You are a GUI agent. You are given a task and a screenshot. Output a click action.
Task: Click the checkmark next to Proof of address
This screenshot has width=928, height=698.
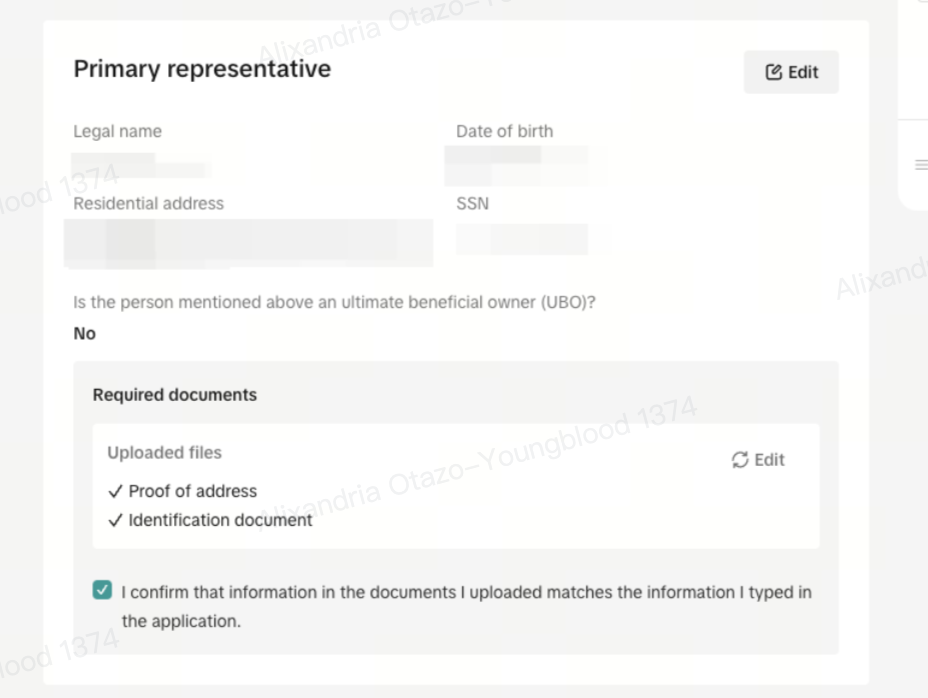[116, 491]
